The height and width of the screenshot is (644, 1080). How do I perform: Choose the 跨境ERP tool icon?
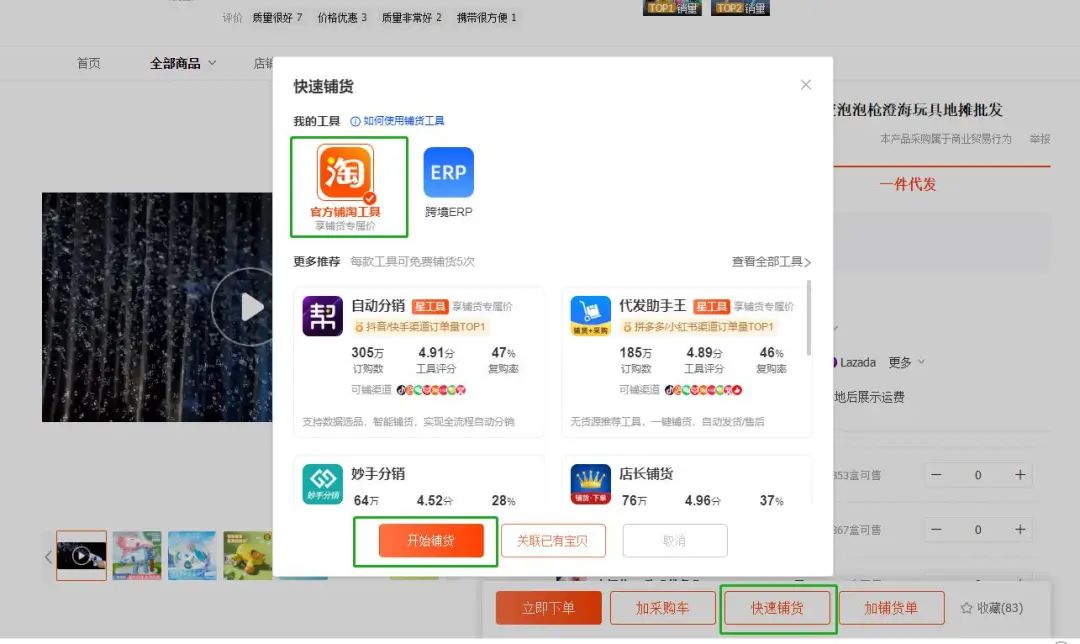[448, 172]
